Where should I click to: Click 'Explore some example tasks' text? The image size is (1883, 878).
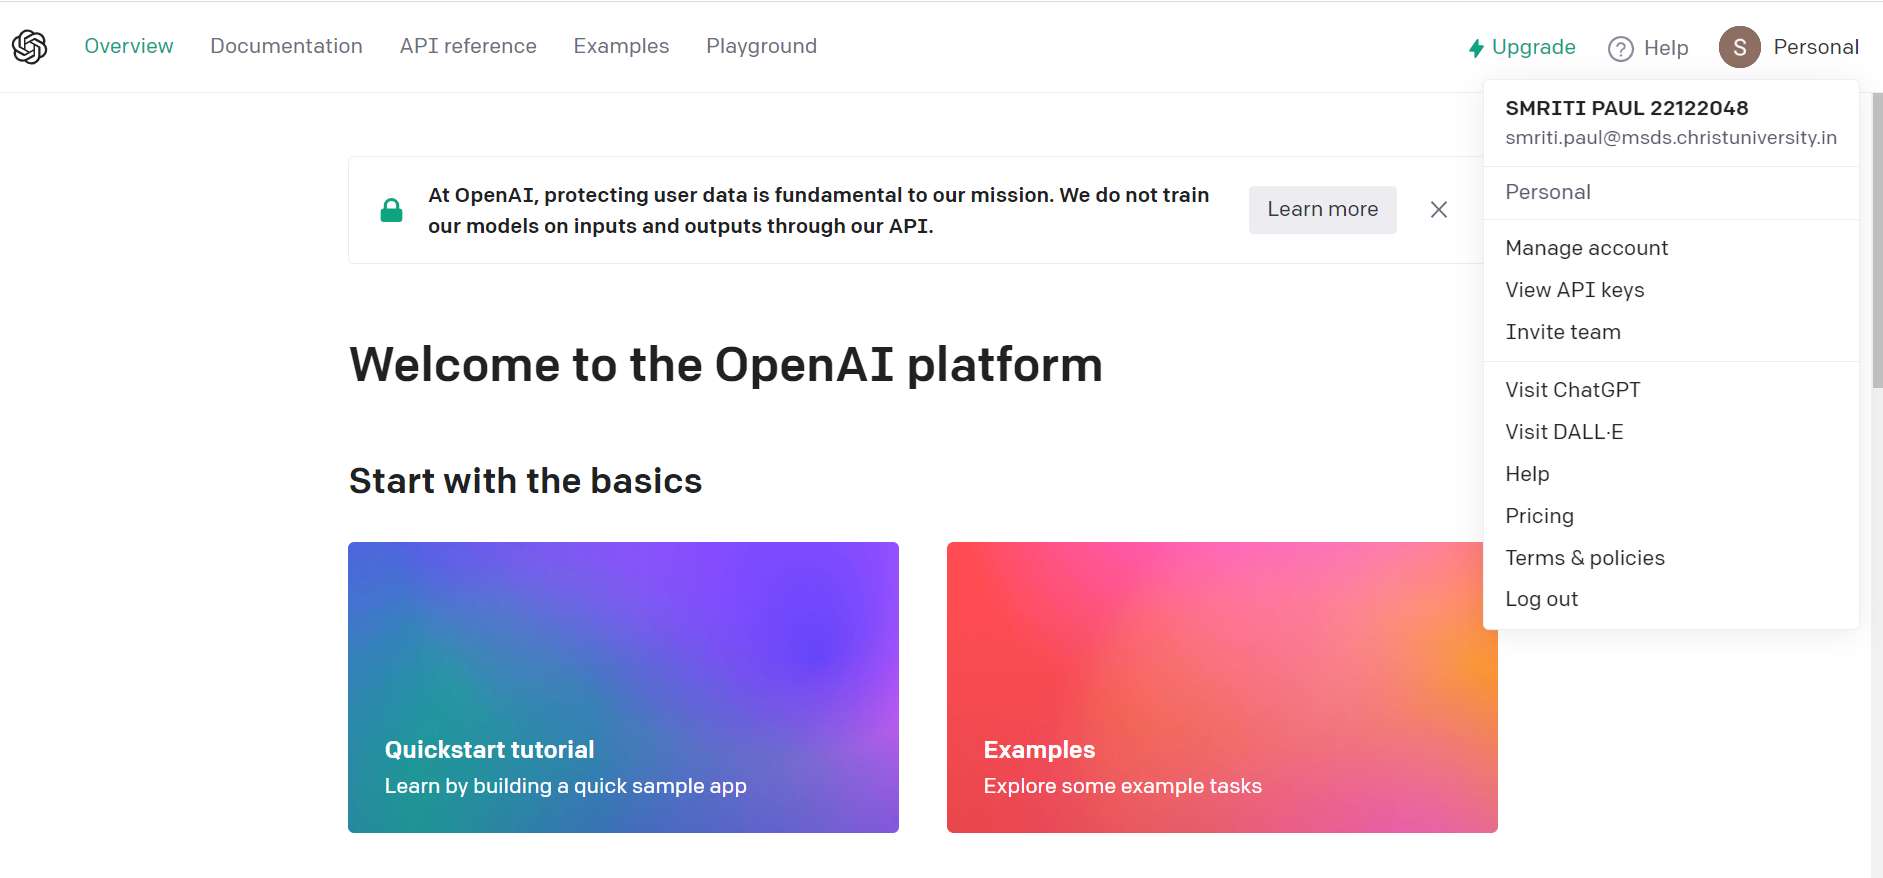click(x=1123, y=786)
